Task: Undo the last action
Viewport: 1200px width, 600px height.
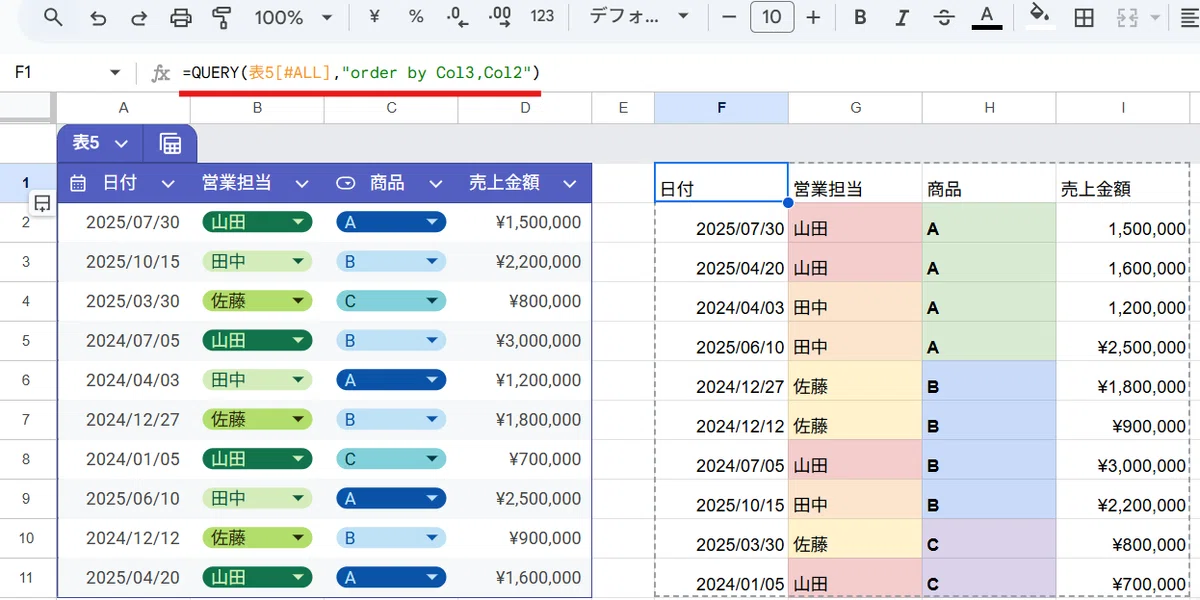Action: [98, 18]
